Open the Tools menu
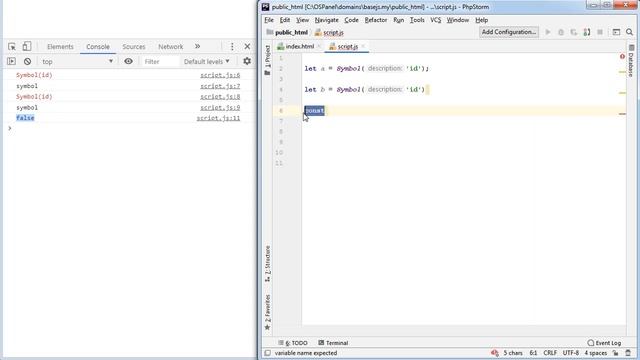 [x=417, y=20]
